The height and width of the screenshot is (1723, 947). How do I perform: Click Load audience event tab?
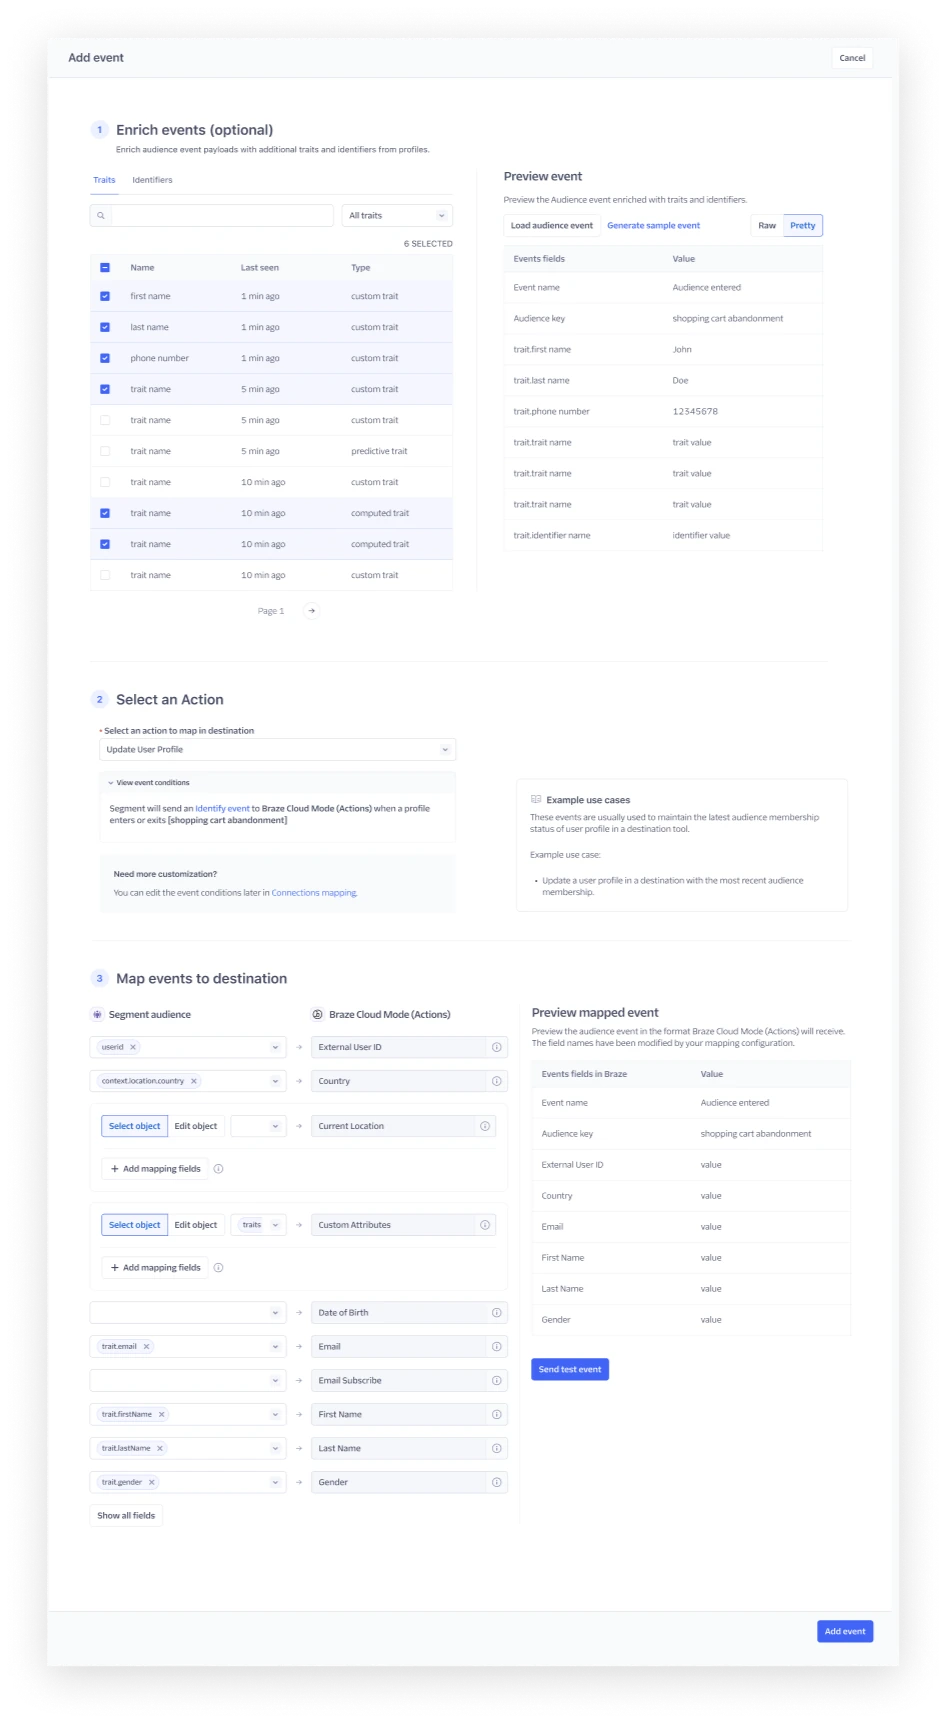pyautogui.click(x=552, y=225)
